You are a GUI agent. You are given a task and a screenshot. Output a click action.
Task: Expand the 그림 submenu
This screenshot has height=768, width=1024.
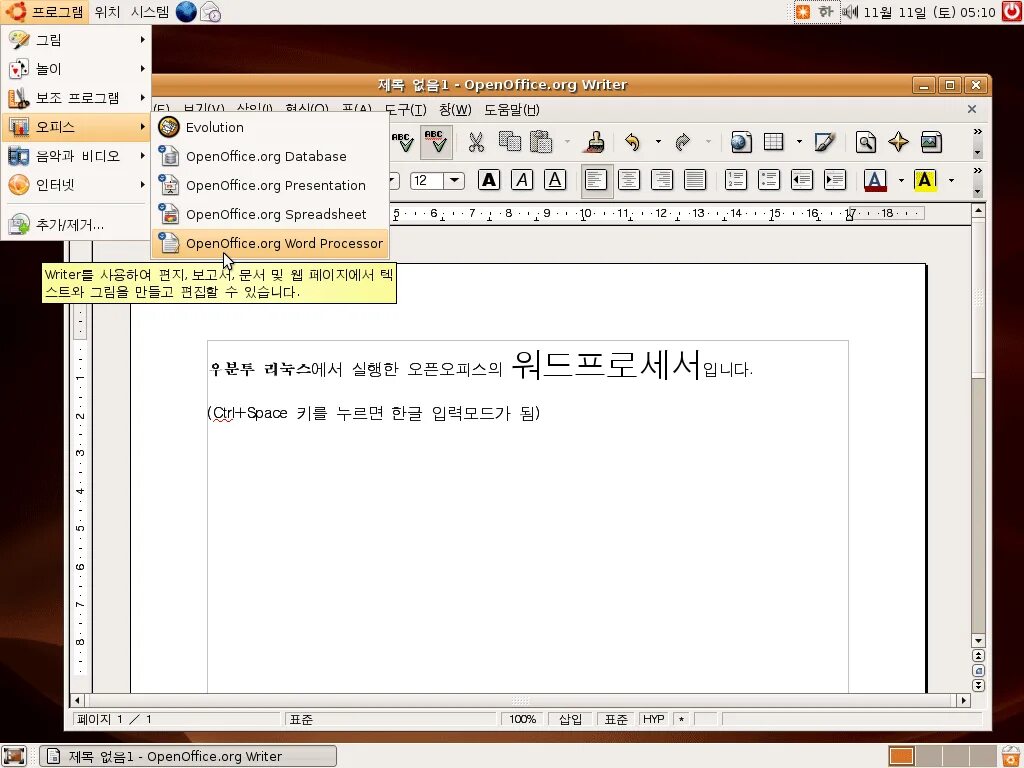tap(76, 40)
